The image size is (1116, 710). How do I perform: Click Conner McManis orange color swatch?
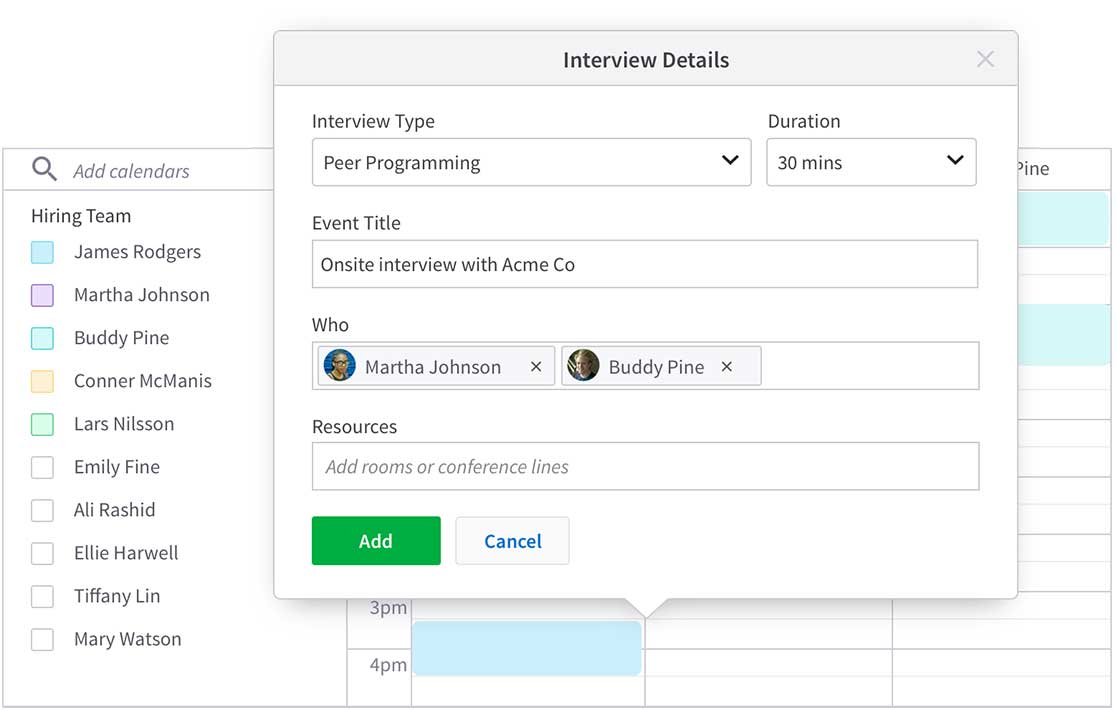coord(42,381)
